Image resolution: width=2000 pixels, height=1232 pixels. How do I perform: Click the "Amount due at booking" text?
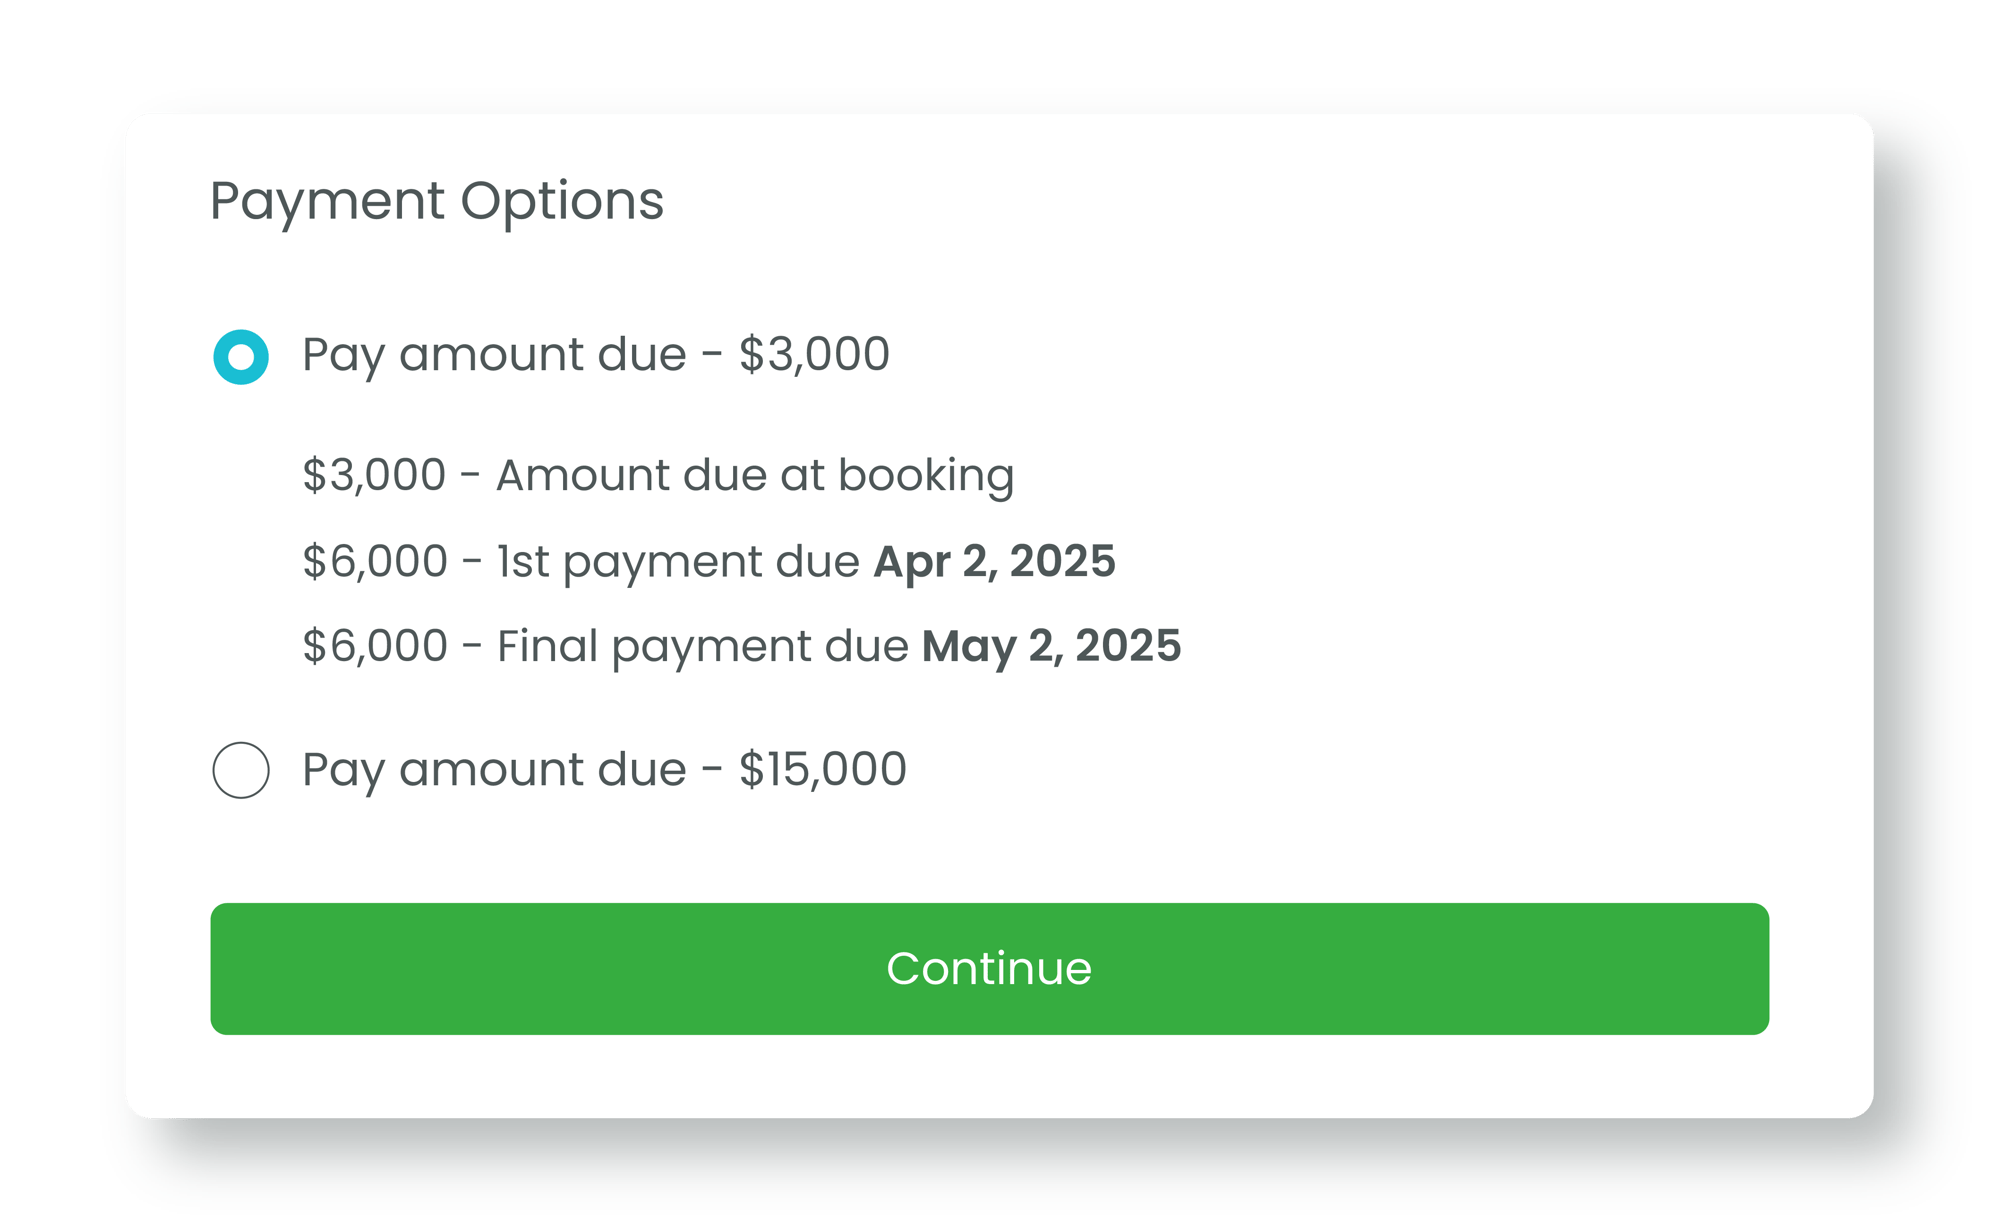[x=755, y=475]
